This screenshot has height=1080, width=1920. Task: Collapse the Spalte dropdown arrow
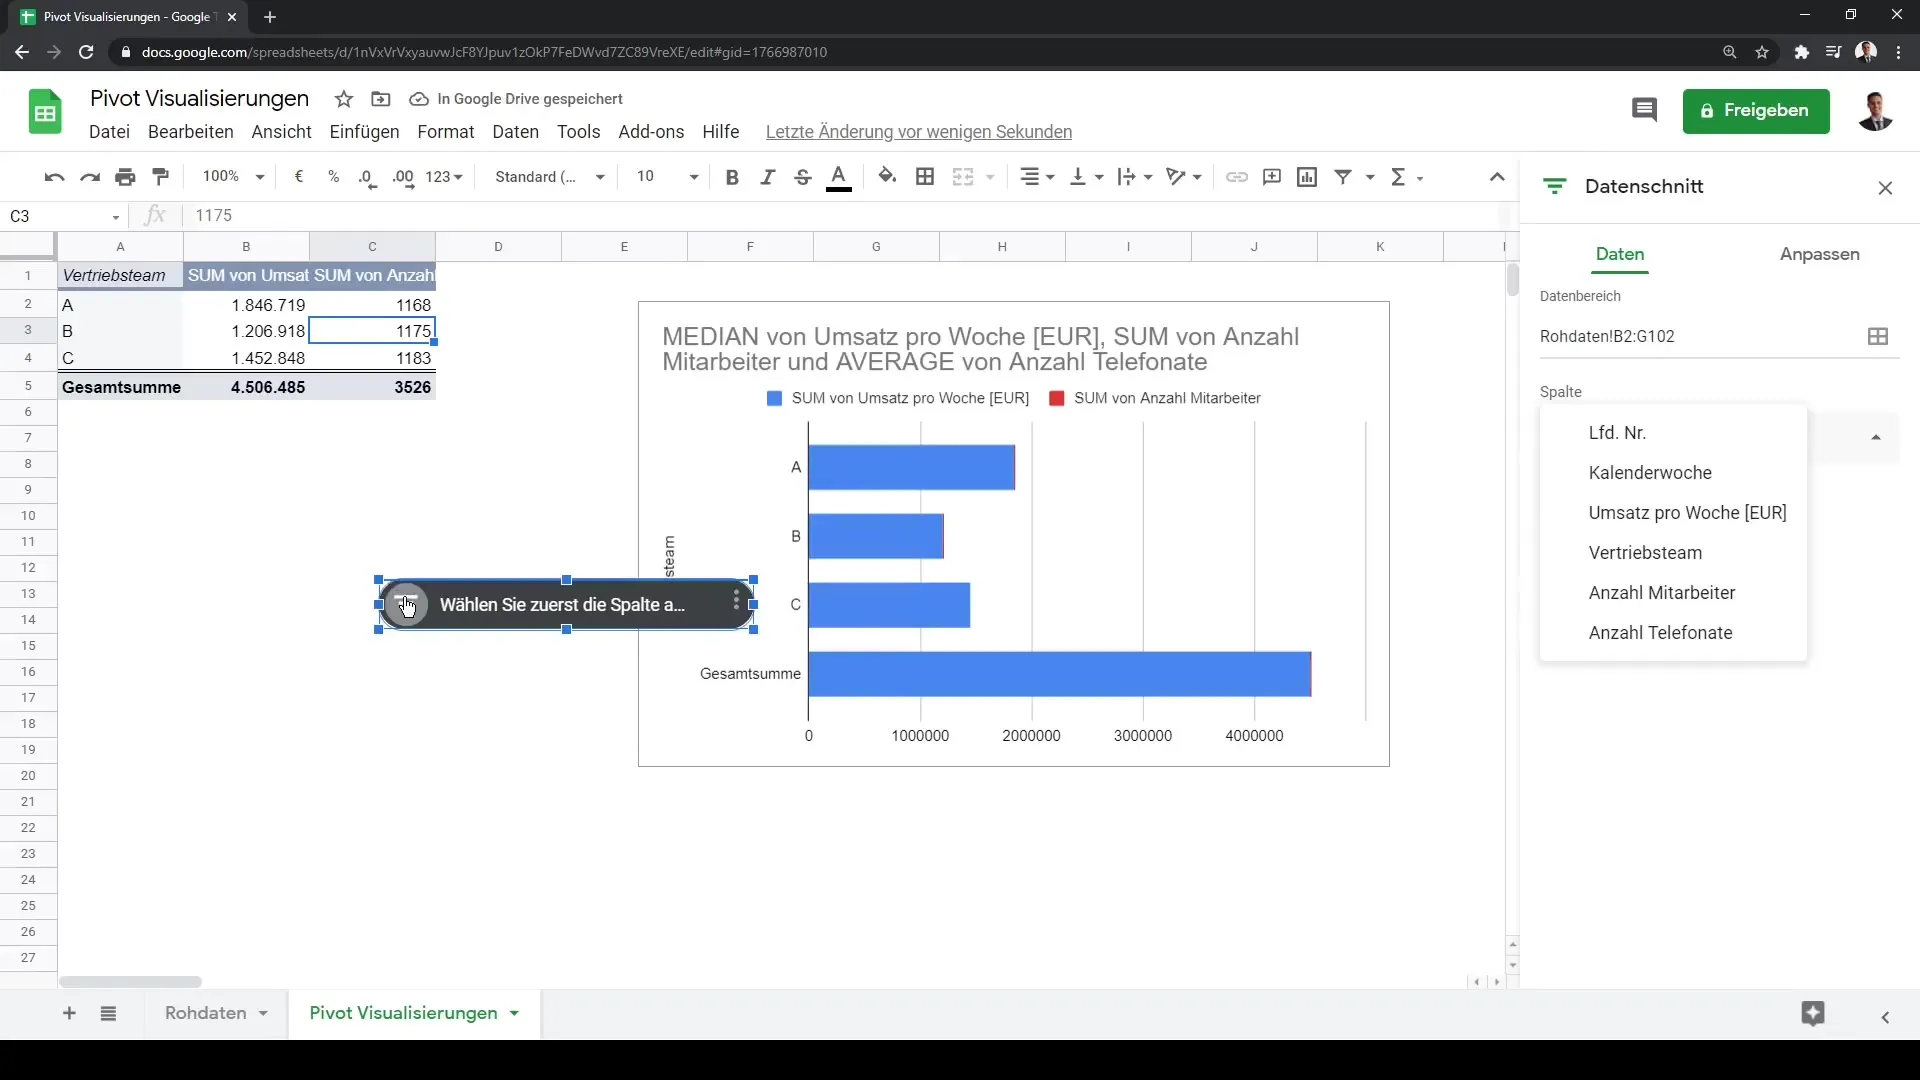click(1876, 437)
